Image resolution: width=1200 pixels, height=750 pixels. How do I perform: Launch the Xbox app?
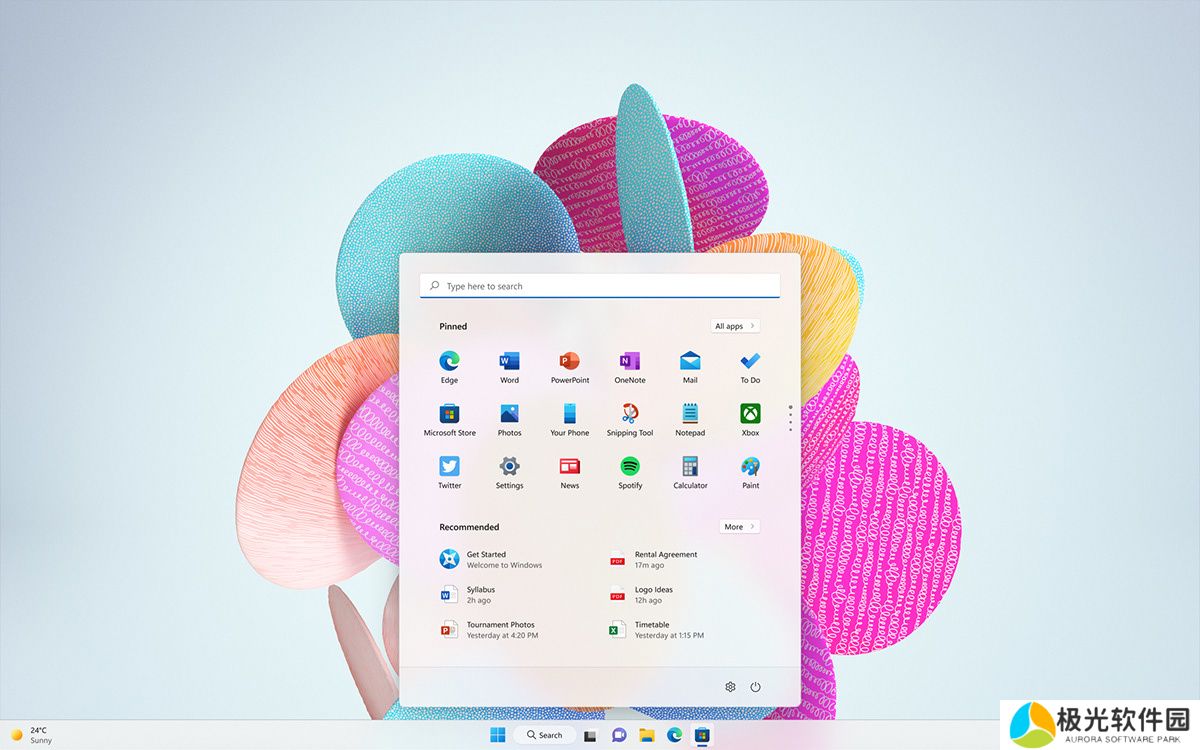point(750,414)
